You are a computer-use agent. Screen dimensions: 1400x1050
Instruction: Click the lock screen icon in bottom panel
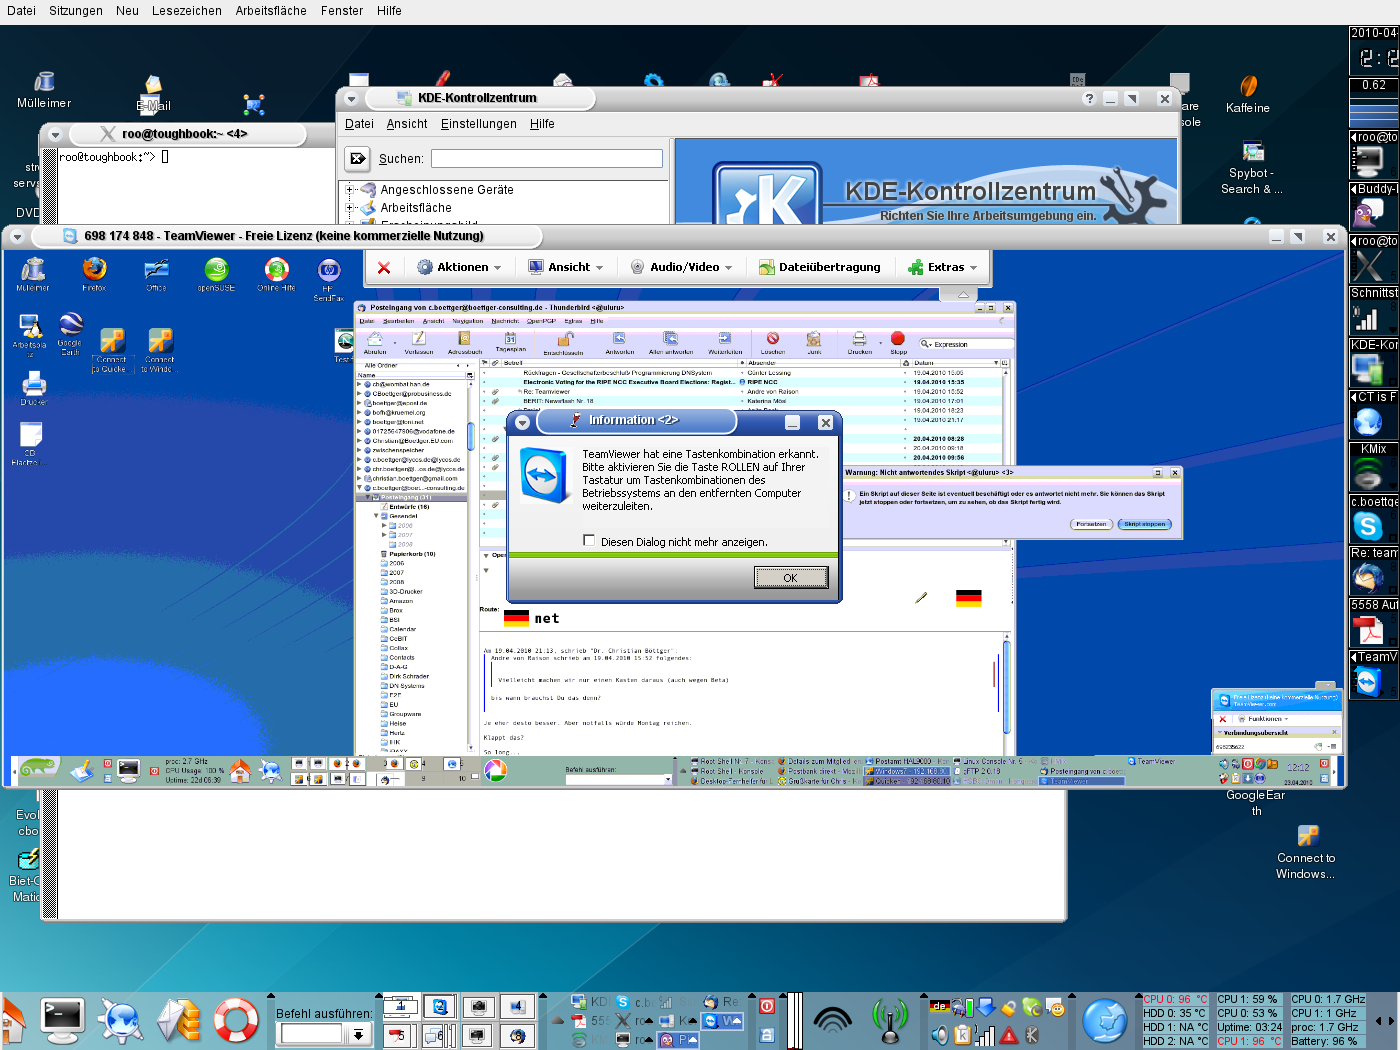(767, 1035)
